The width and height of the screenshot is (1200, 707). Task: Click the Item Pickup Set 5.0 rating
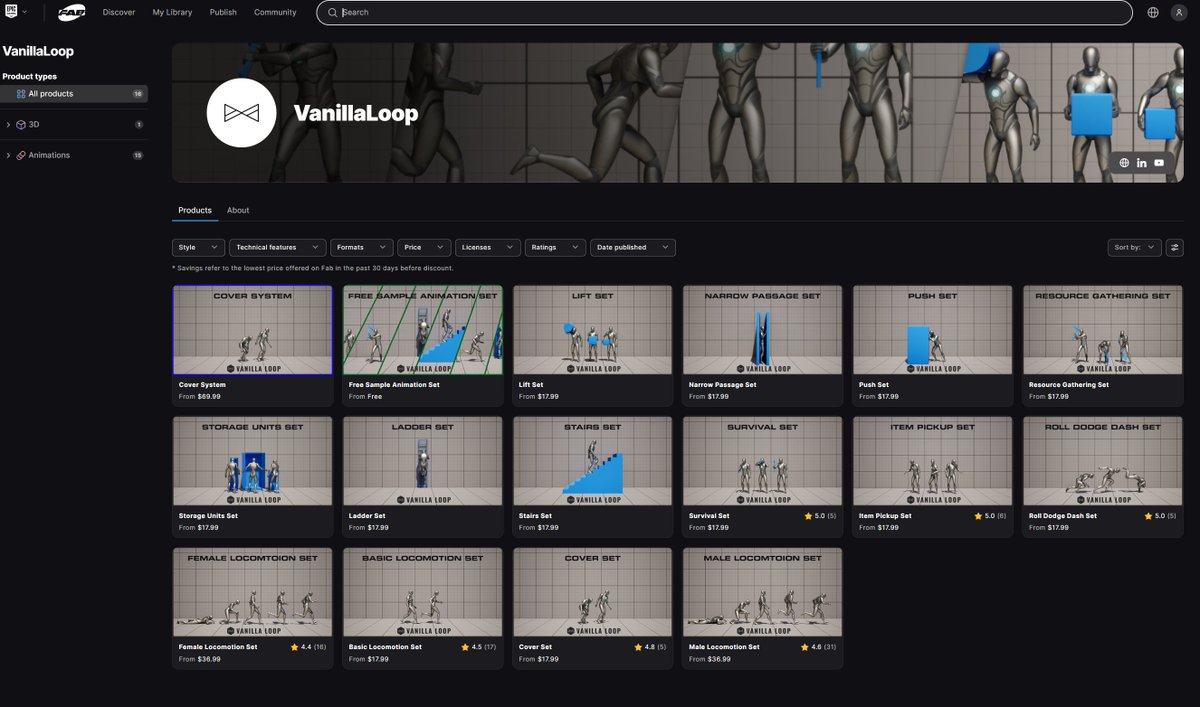coord(990,516)
